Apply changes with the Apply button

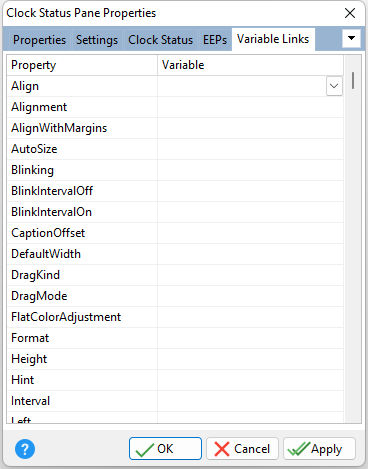click(319, 449)
